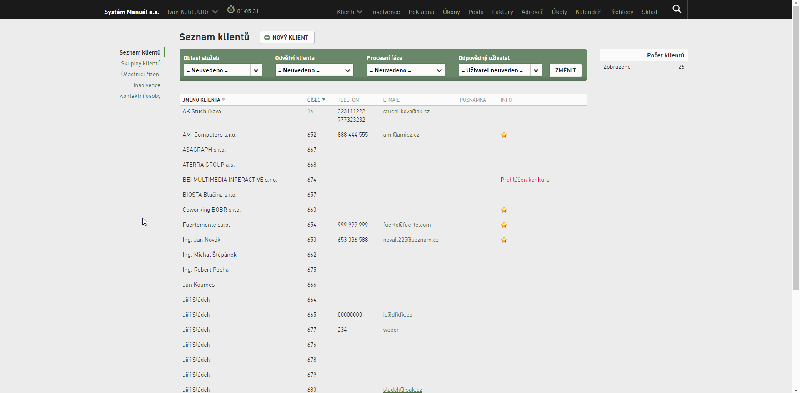Select Skupiny klientů in left sidebar
The height and width of the screenshot is (393, 800).
tap(140, 64)
